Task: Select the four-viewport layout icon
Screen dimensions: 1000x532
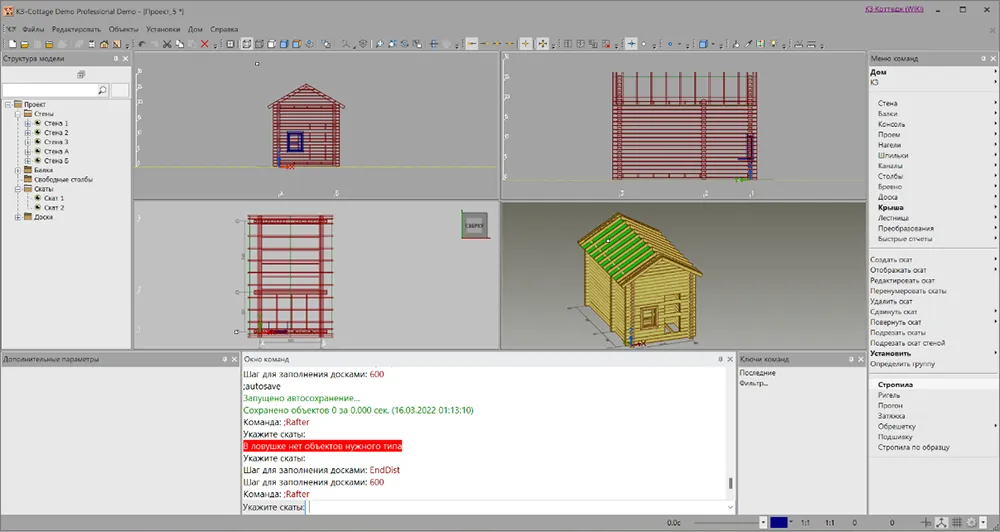Action: (x=230, y=44)
